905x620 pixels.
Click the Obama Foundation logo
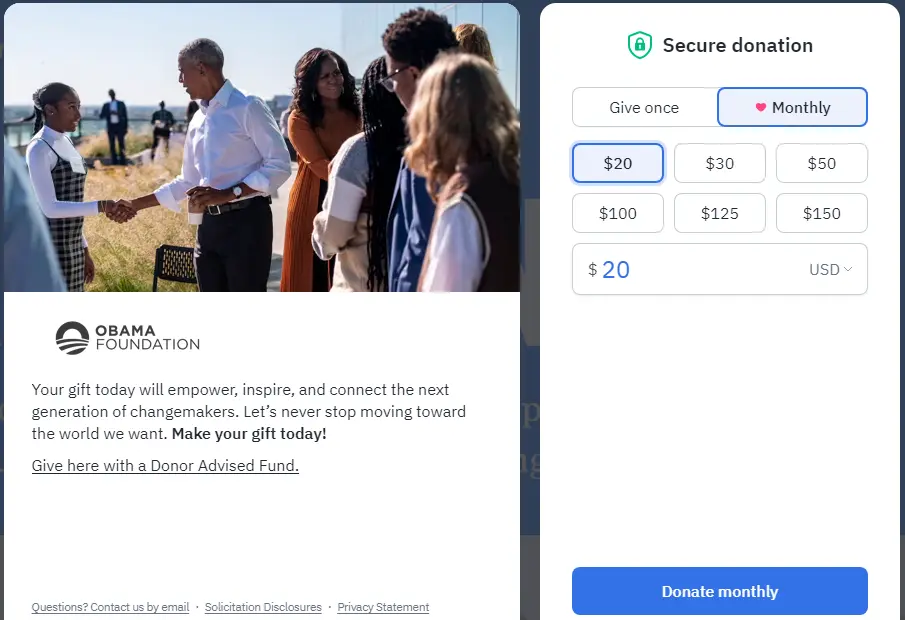click(127, 338)
